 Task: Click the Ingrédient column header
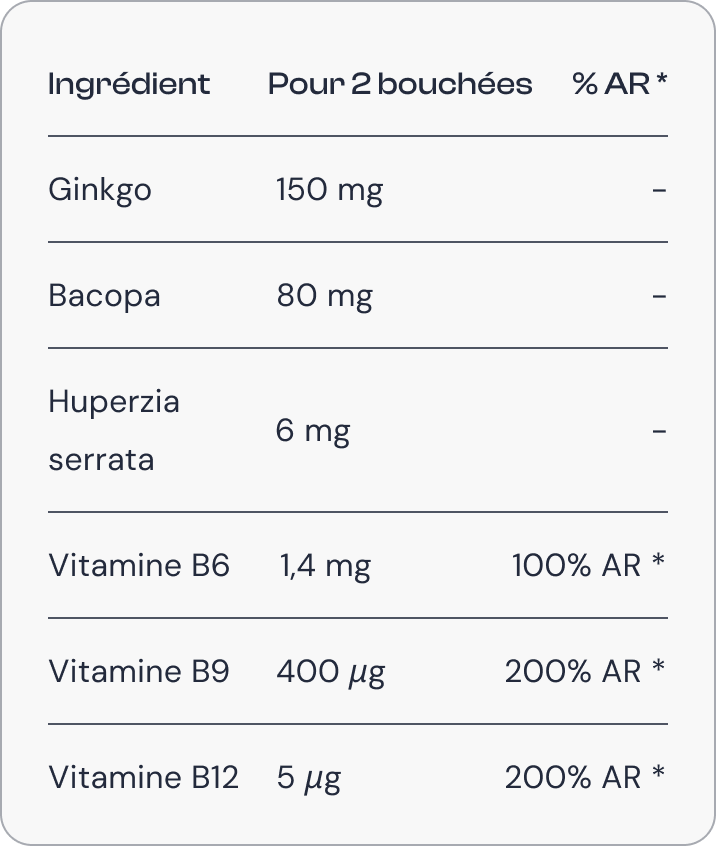[129, 84]
